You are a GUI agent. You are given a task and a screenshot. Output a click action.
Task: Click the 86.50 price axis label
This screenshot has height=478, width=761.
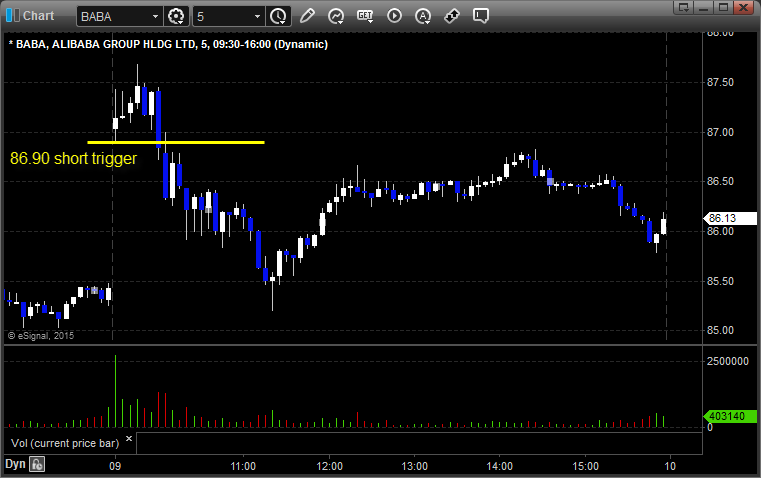pyautogui.click(x=720, y=181)
